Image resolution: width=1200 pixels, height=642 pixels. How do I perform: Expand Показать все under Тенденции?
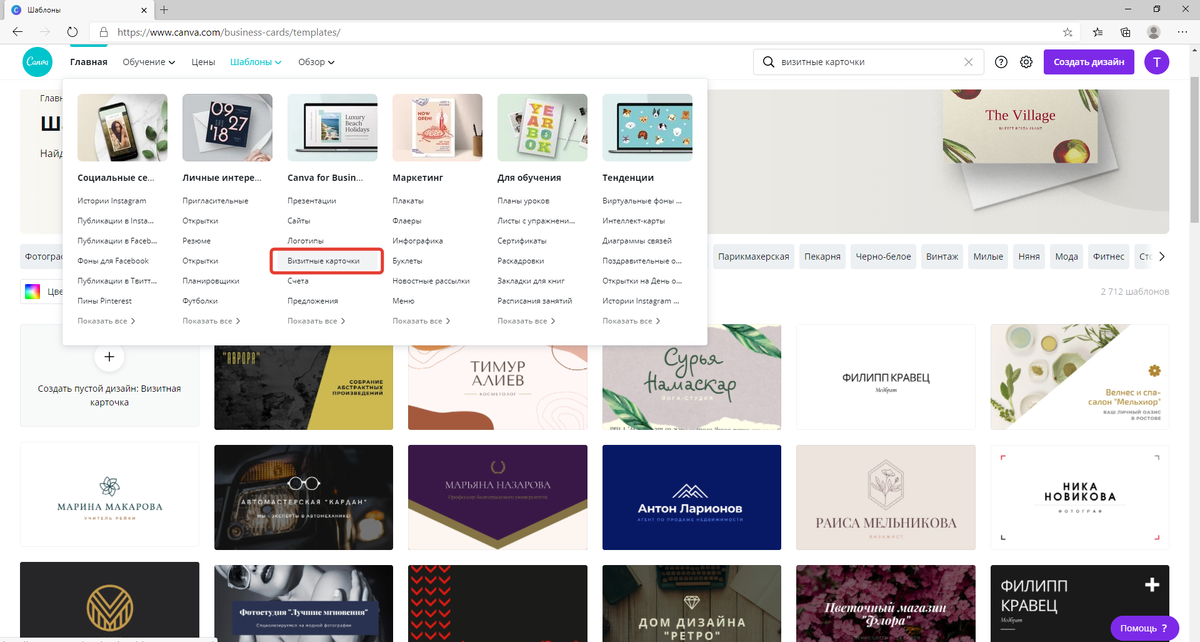coord(631,321)
